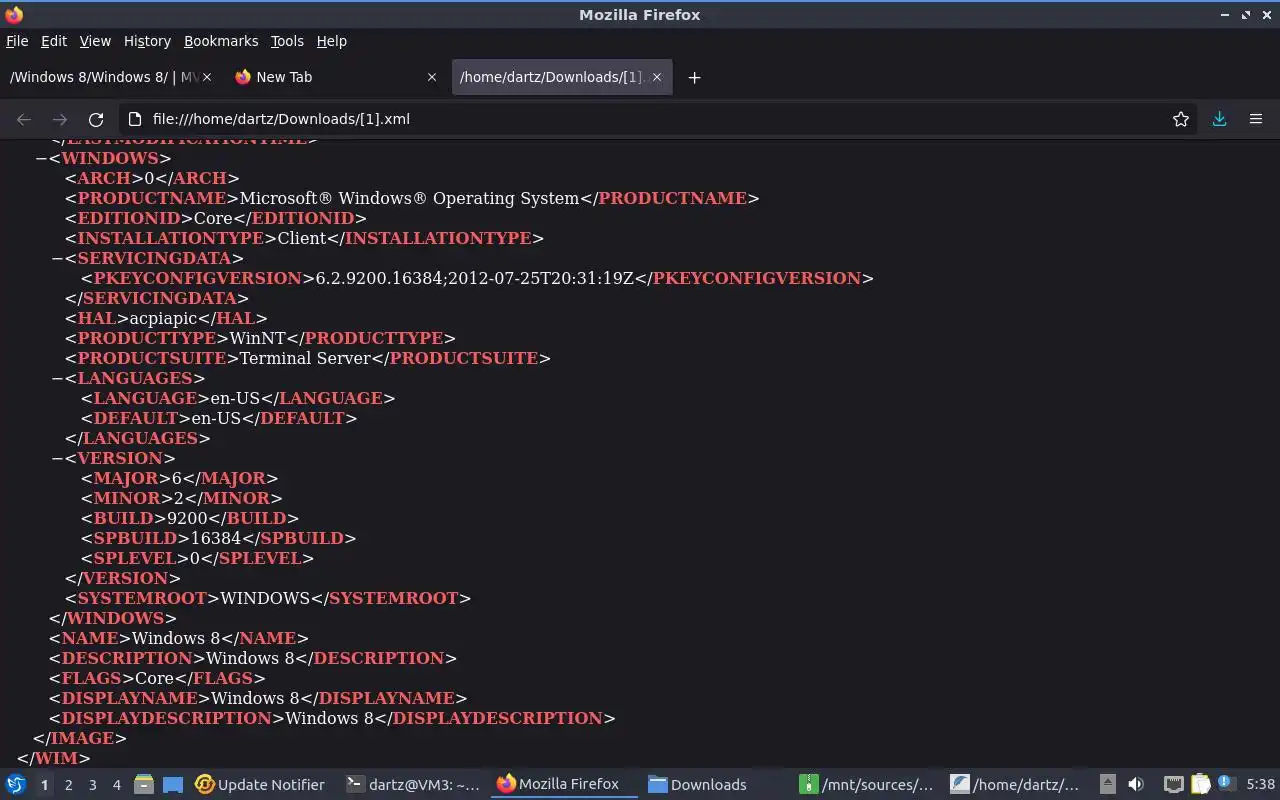Click the notification alert tray icon
This screenshot has height=800, width=1280.
[1226, 785]
